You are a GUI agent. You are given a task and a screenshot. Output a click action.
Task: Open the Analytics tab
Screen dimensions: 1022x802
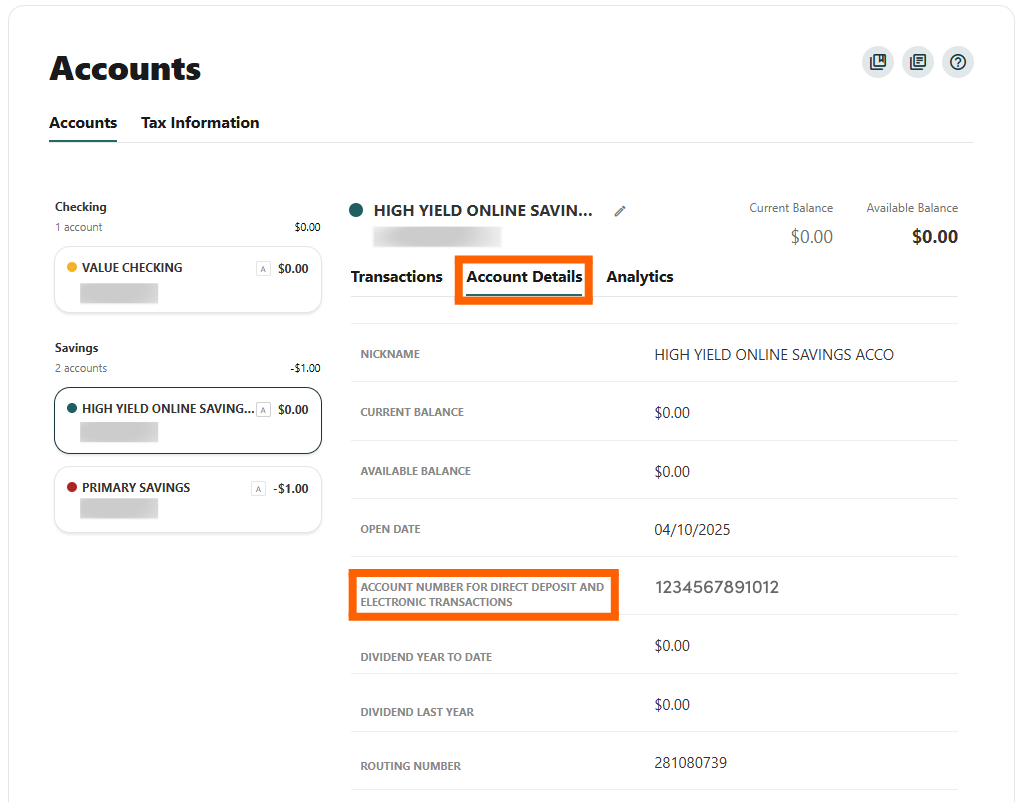click(640, 276)
